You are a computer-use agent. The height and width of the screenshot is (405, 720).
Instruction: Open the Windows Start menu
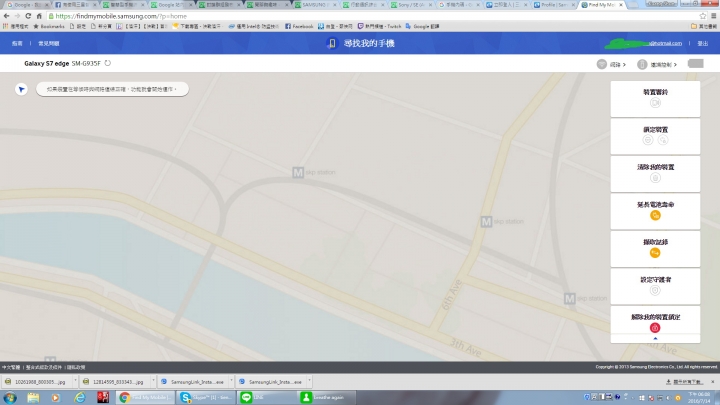[10, 398]
